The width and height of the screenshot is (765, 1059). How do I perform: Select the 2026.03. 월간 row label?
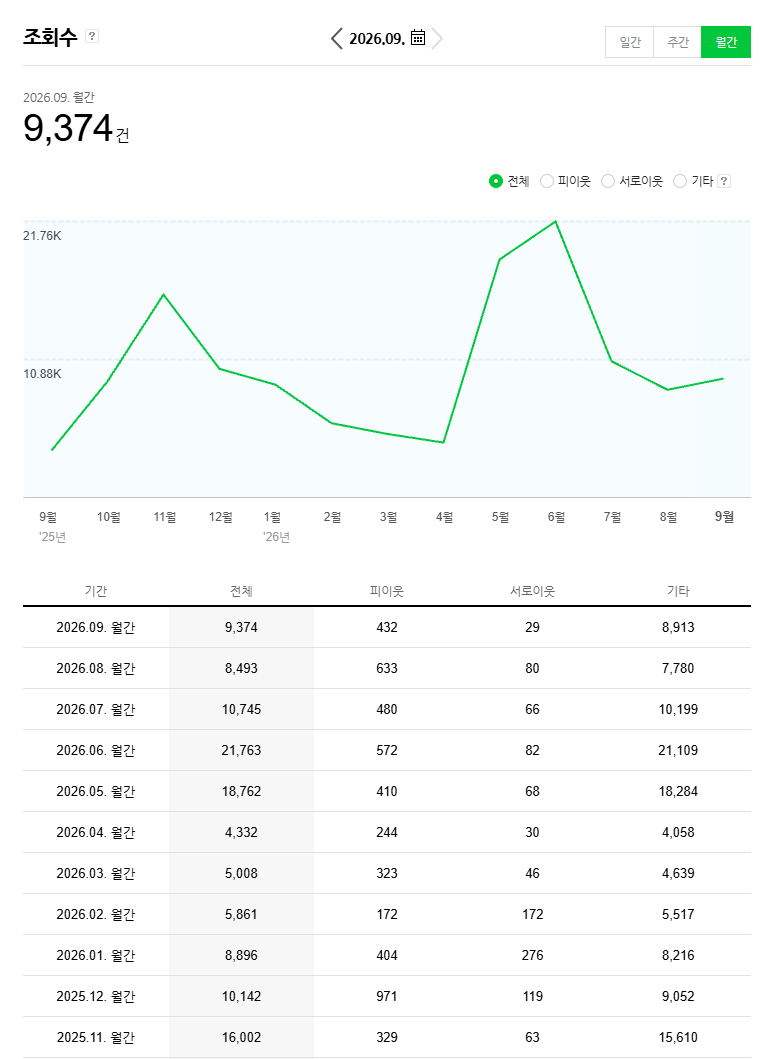pos(96,873)
